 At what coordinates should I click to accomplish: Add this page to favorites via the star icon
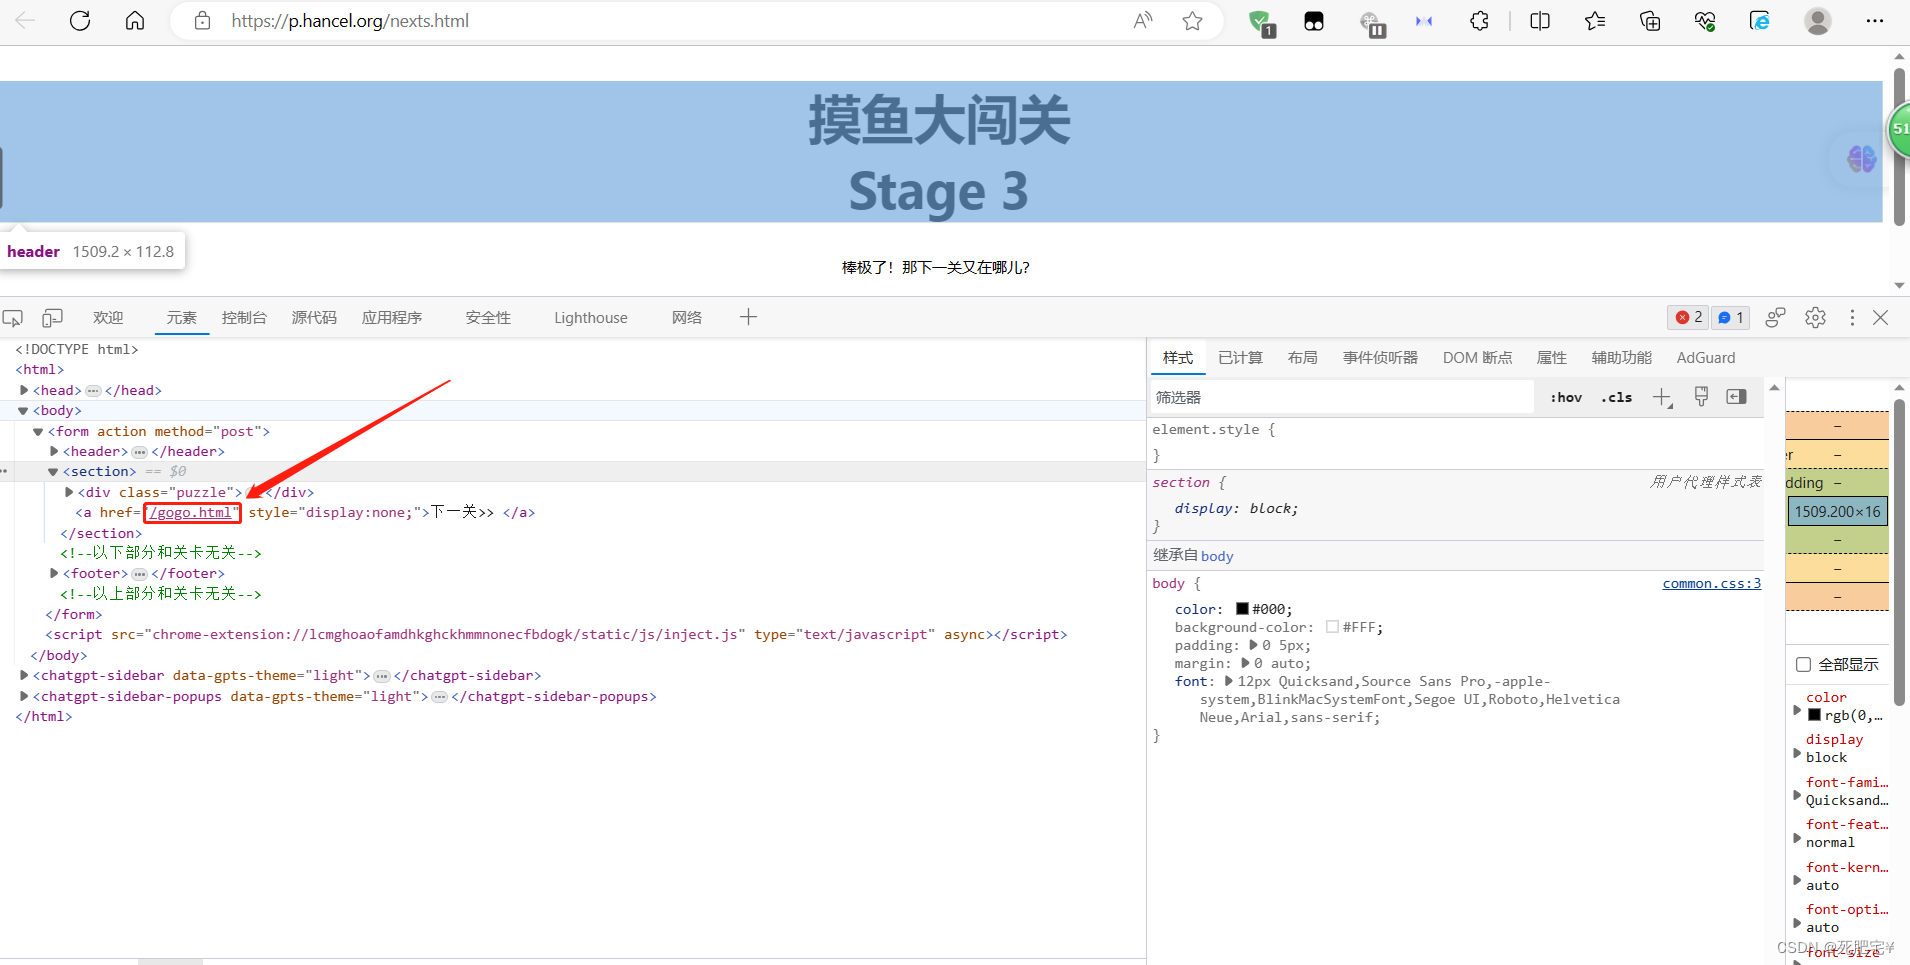tap(1192, 21)
